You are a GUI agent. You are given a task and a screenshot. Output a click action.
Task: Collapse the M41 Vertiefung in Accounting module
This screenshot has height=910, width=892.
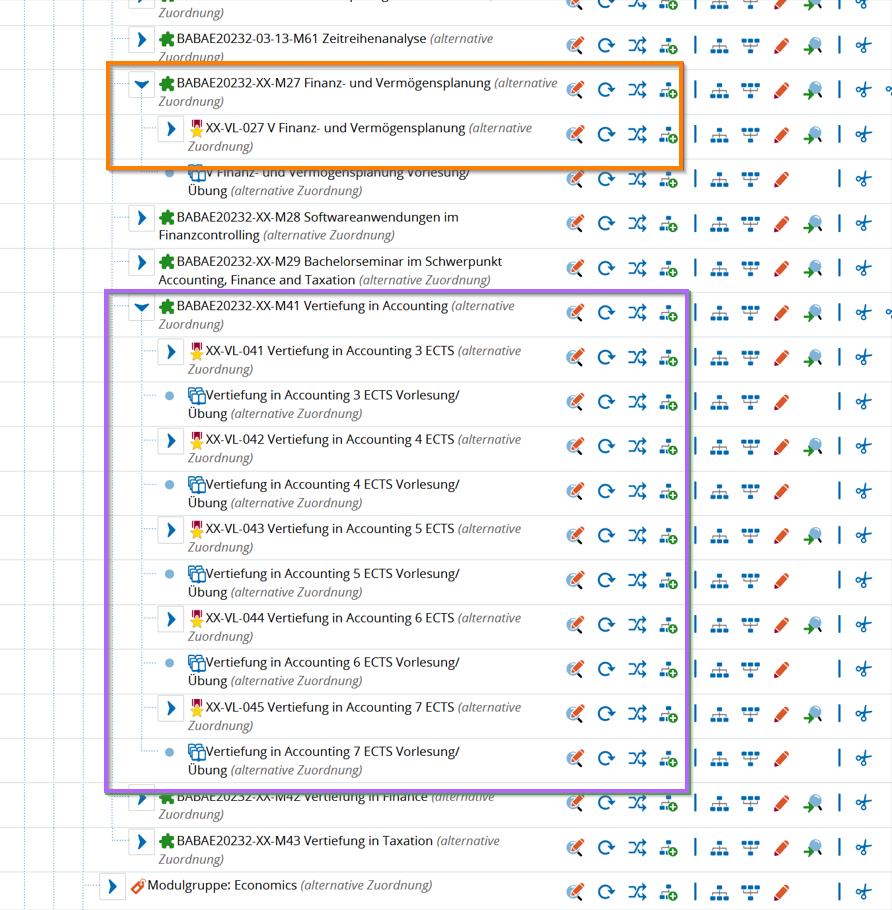coord(142,308)
